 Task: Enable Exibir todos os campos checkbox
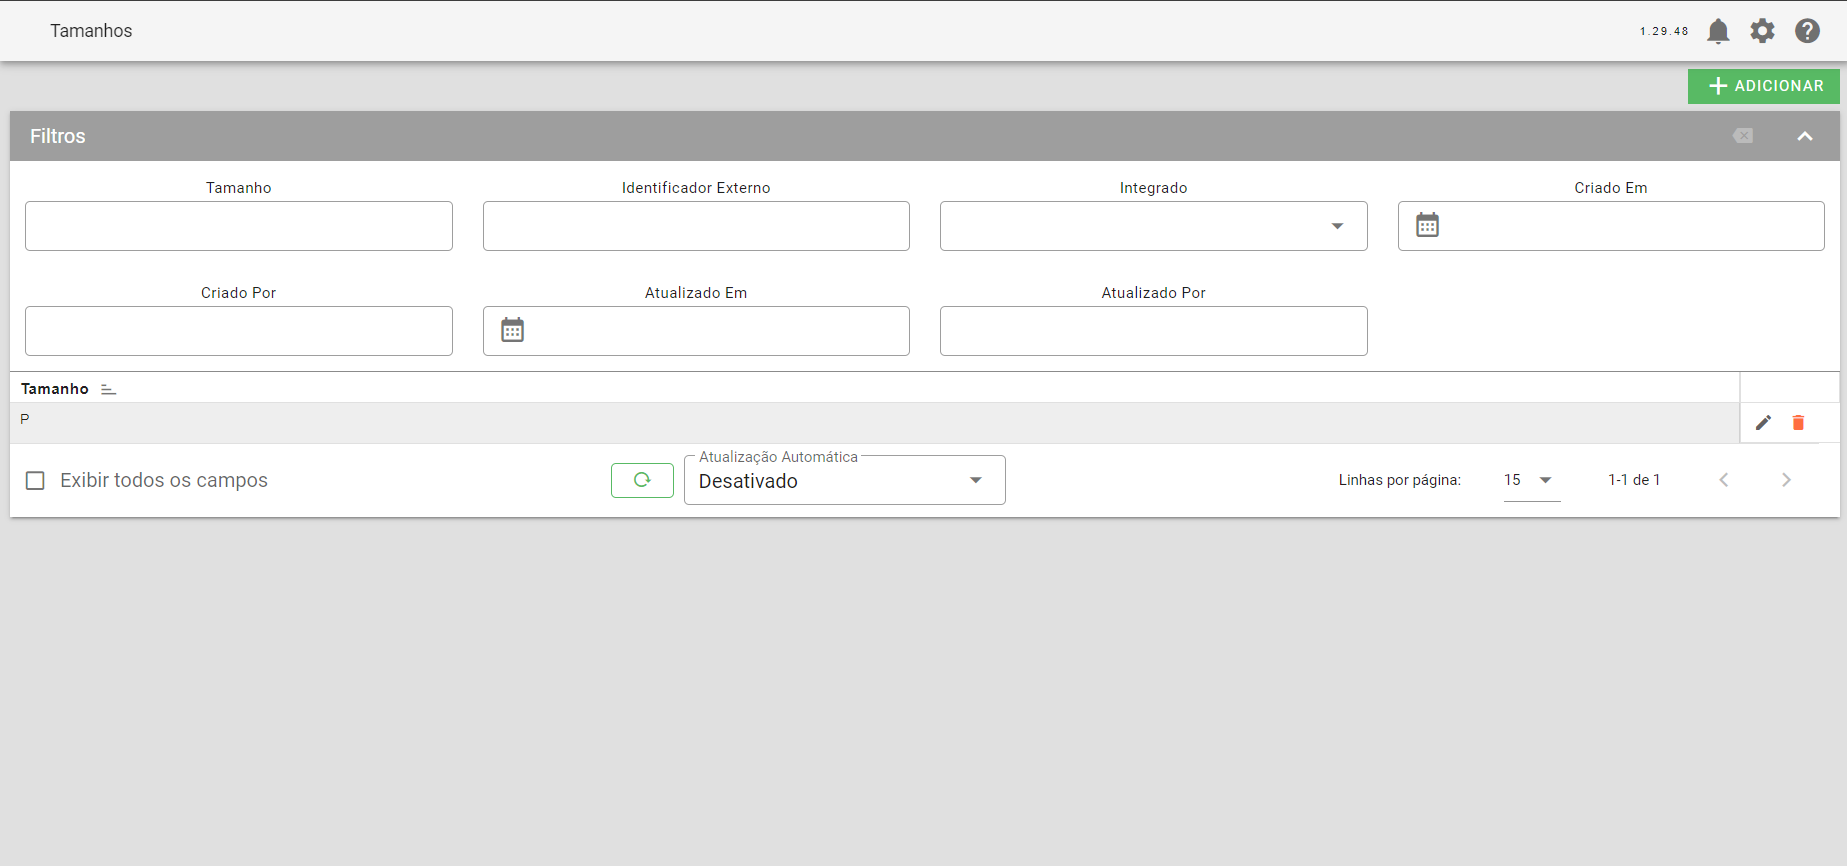click(35, 480)
